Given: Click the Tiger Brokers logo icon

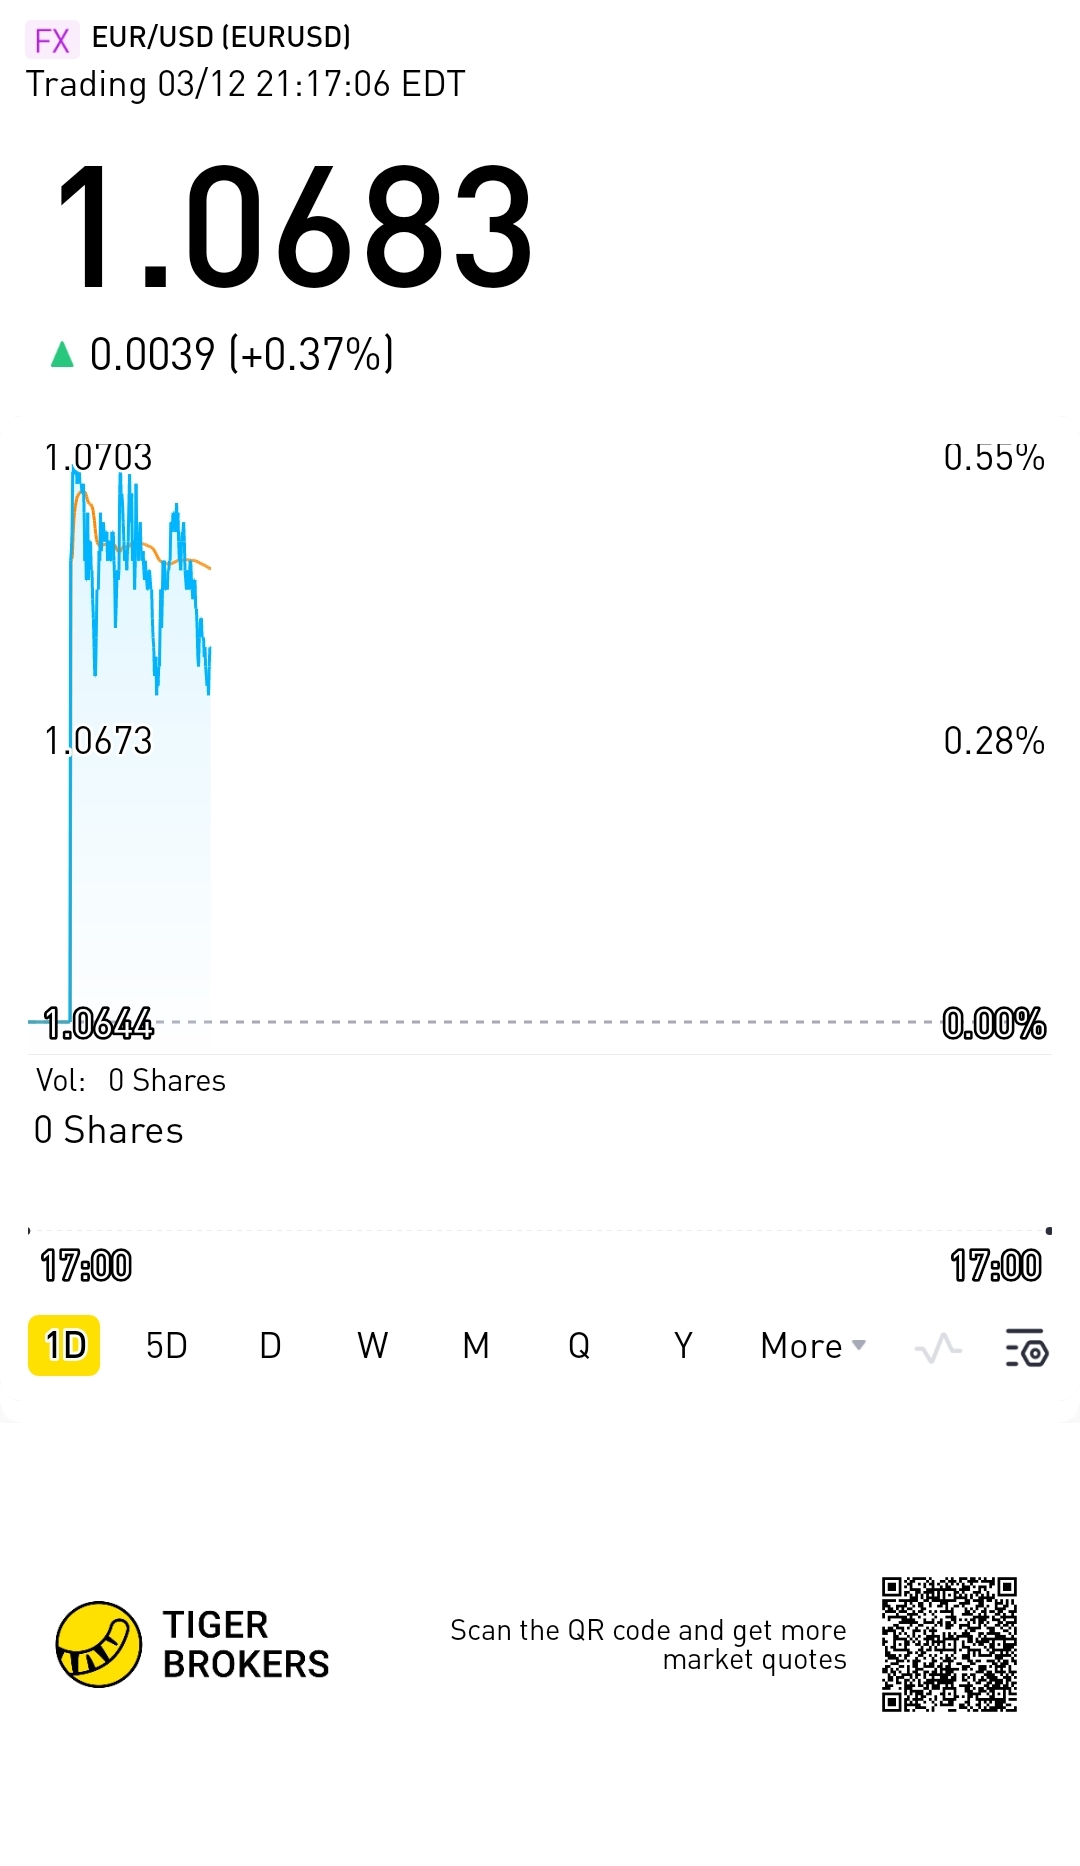Looking at the screenshot, I should click(x=98, y=1644).
